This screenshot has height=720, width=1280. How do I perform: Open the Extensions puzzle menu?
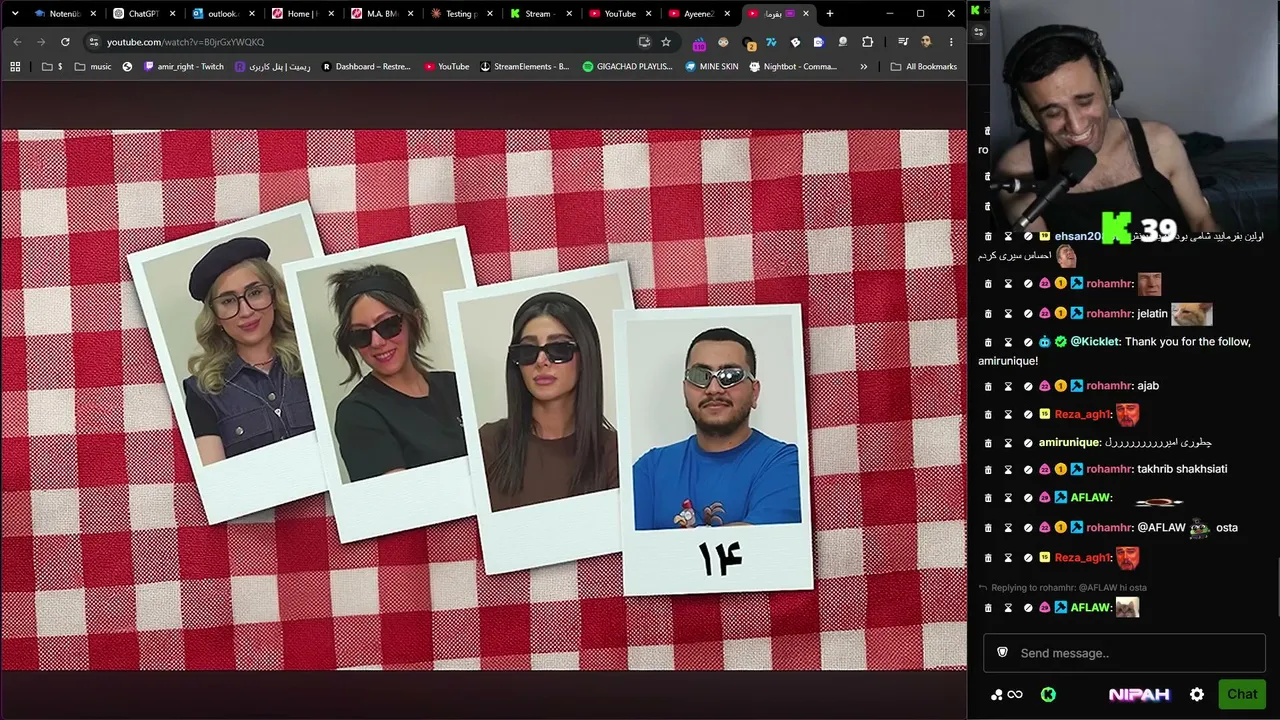(867, 42)
